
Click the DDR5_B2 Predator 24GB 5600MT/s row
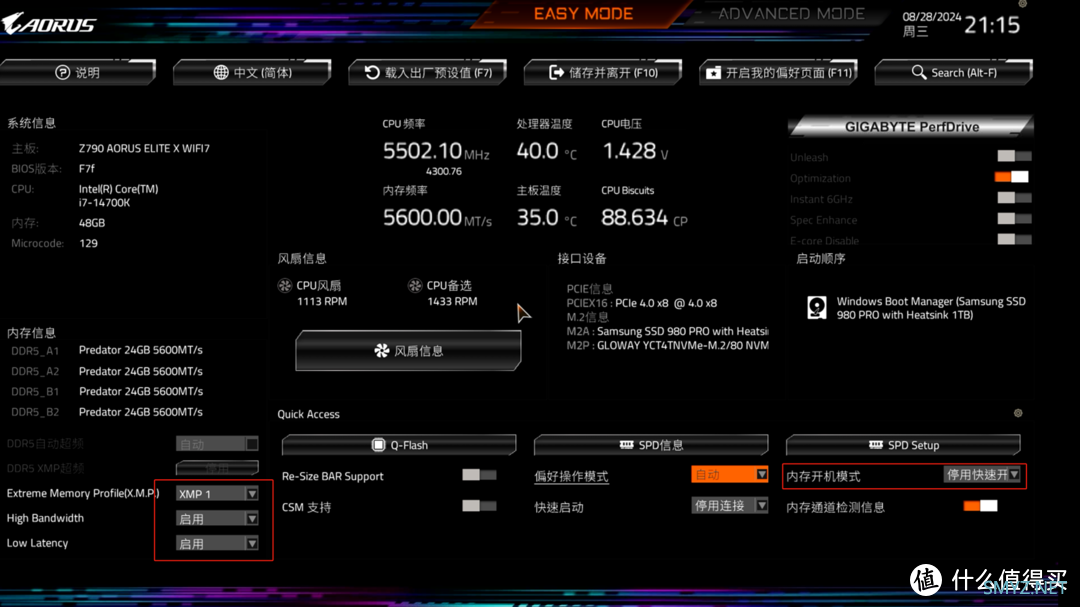[107, 412]
